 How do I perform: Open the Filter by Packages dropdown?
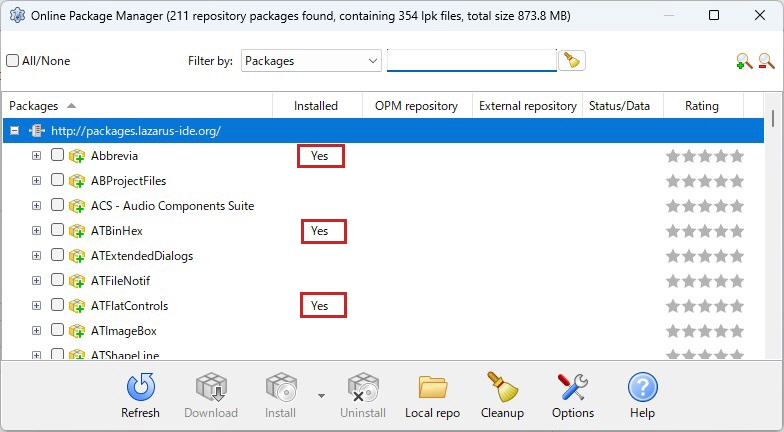pyautogui.click(x=311, y=61)
